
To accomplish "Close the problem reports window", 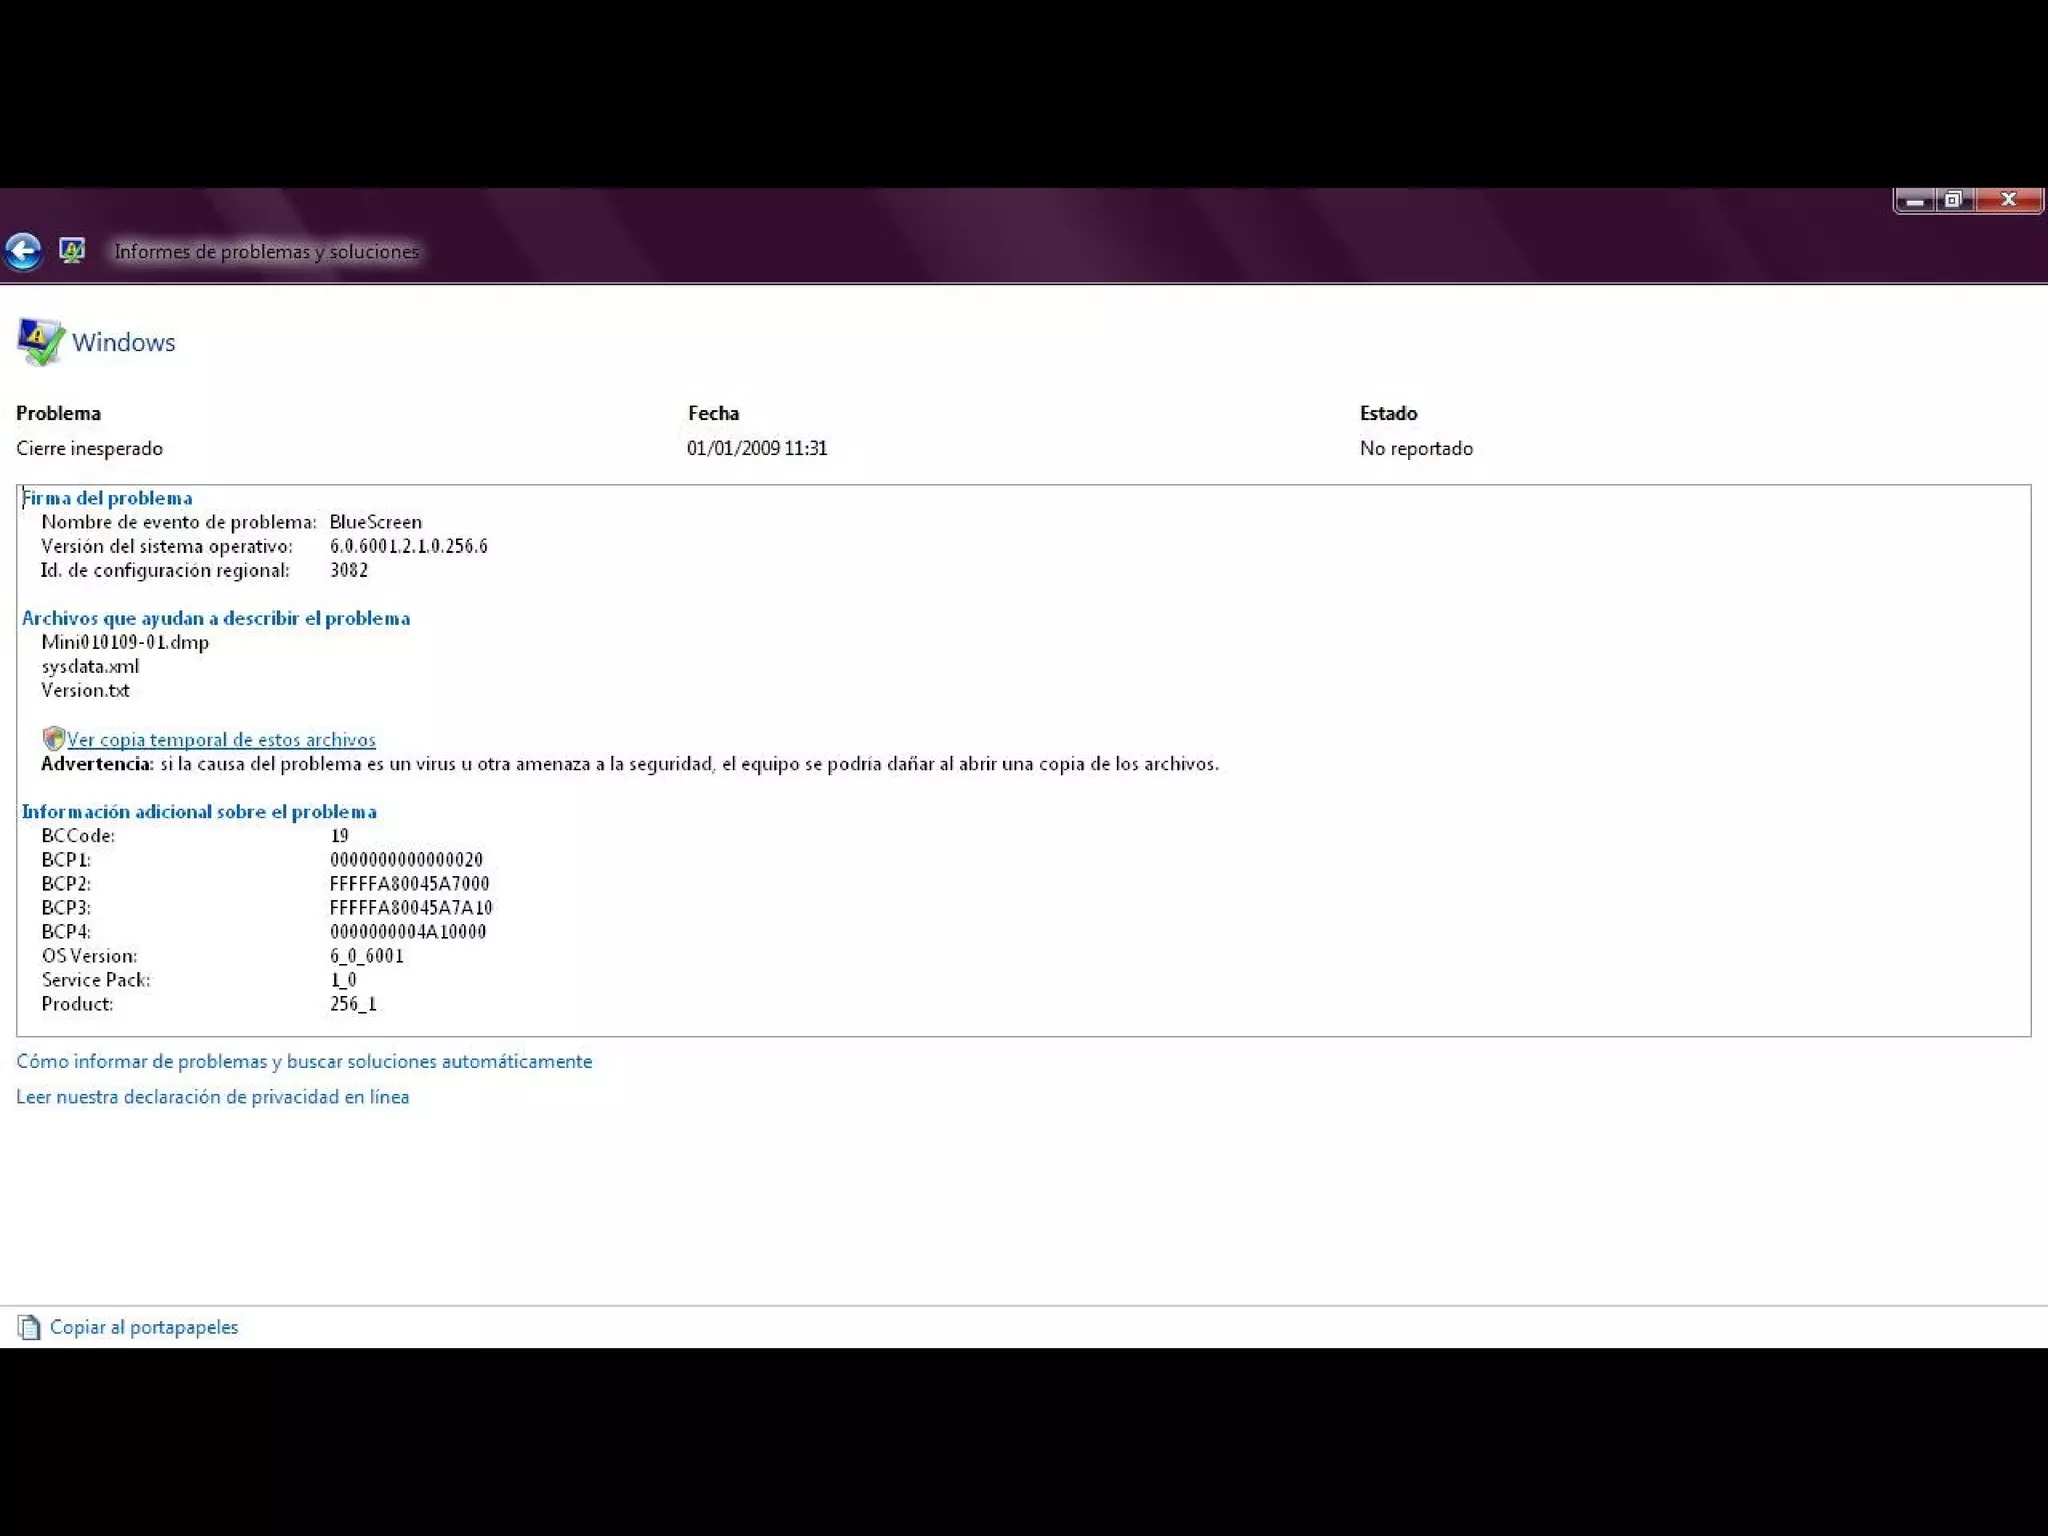I will coord(2008,200).
